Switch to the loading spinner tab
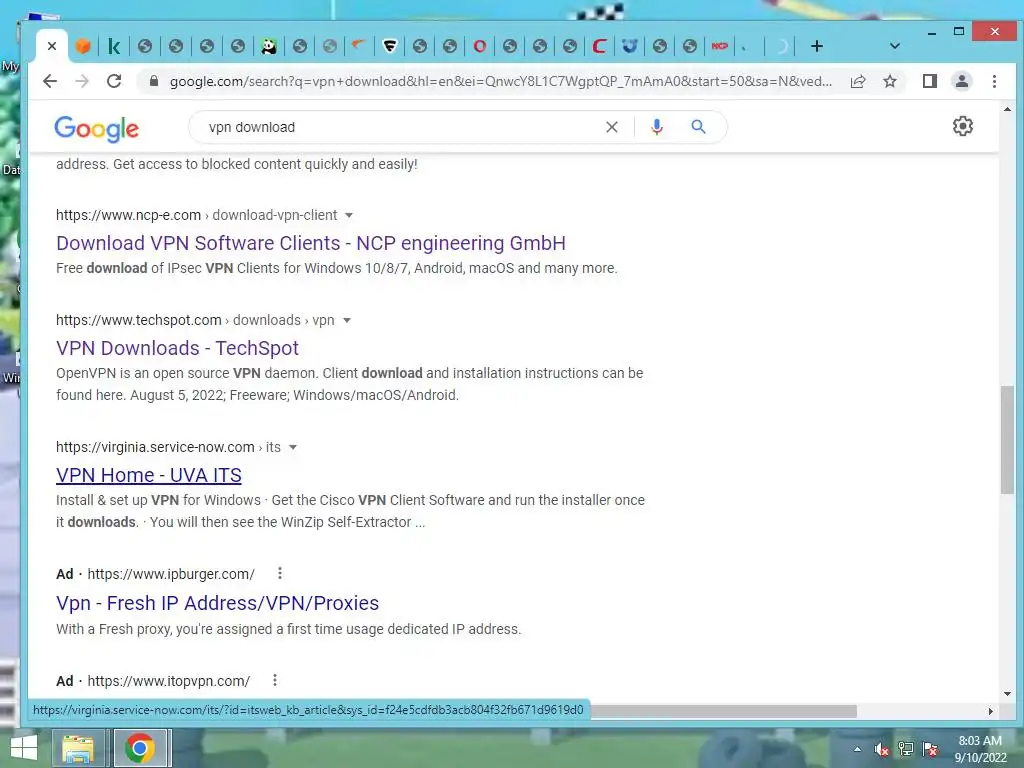The height and width of the screenshot is (768, 1024). [x=781, y=46]
